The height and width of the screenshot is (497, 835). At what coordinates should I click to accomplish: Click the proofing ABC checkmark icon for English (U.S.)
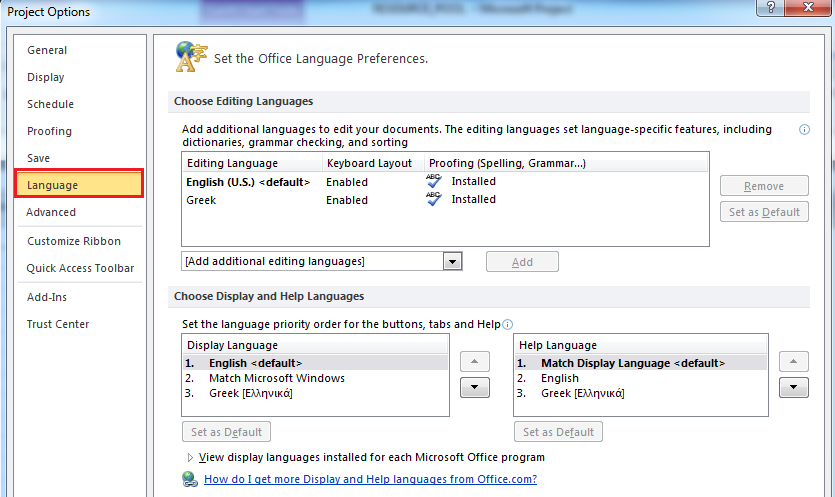tap(434, 181)
